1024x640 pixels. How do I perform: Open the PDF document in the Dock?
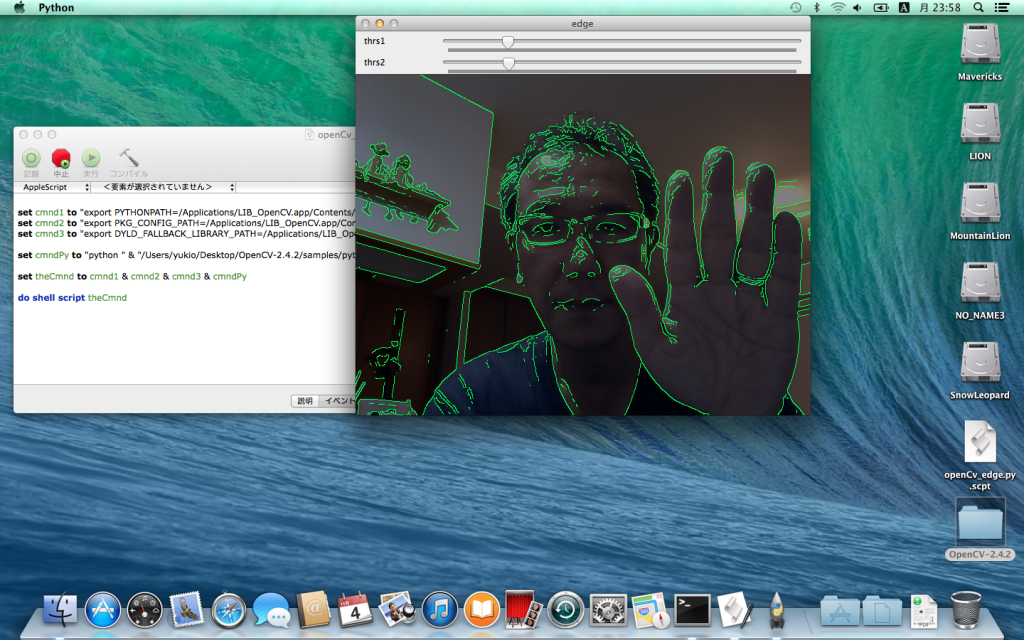tap(924, 611)
